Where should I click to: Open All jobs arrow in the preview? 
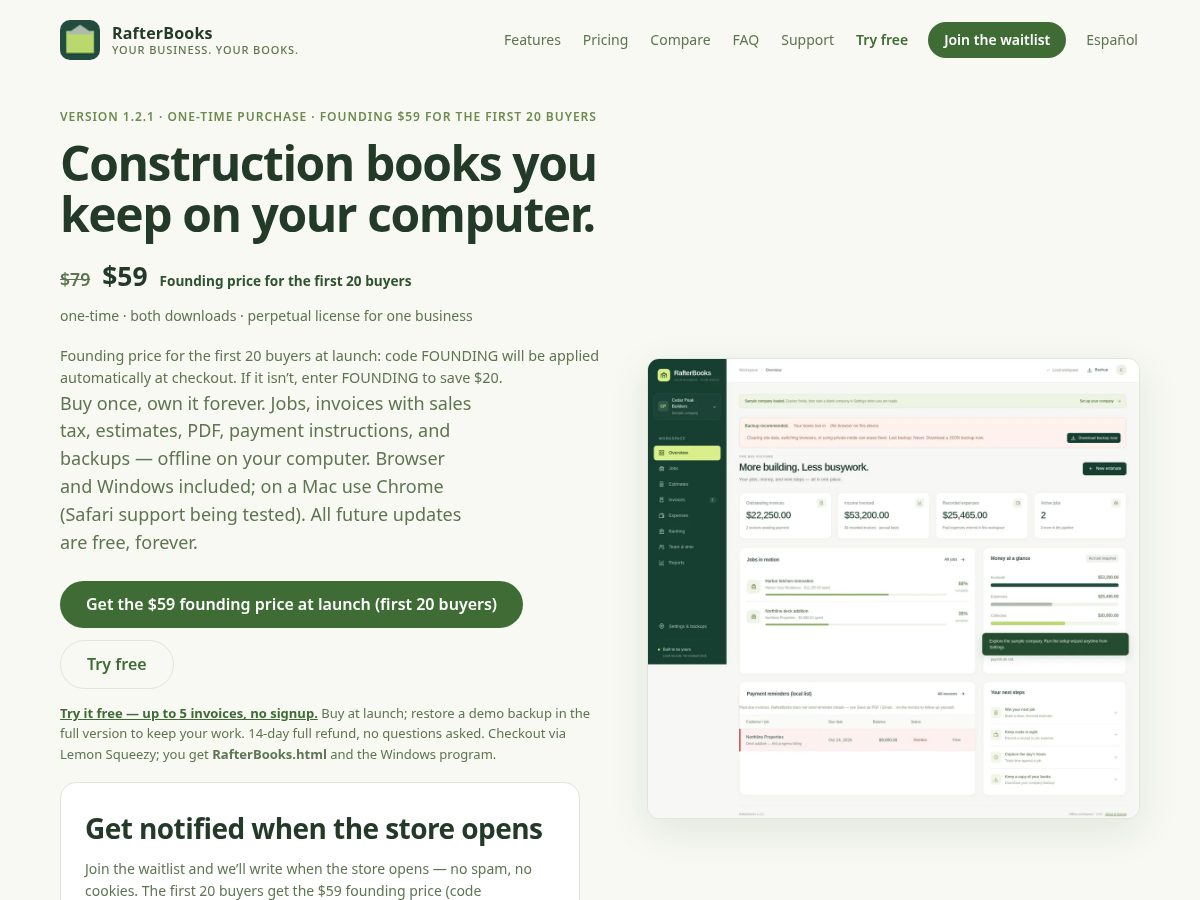[x=963, y=559]
